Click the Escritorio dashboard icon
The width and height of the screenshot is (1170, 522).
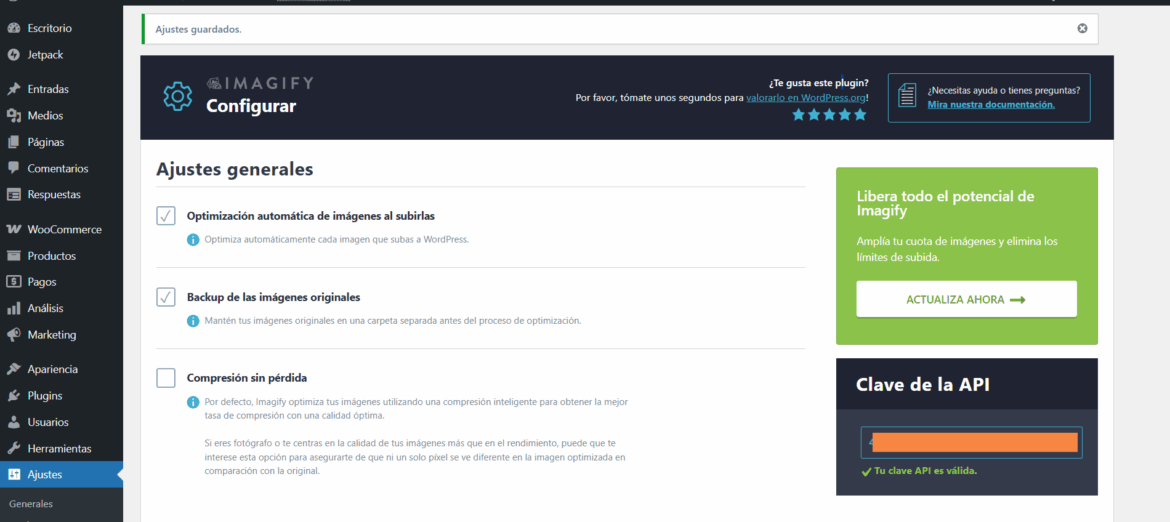pos(13,28)
